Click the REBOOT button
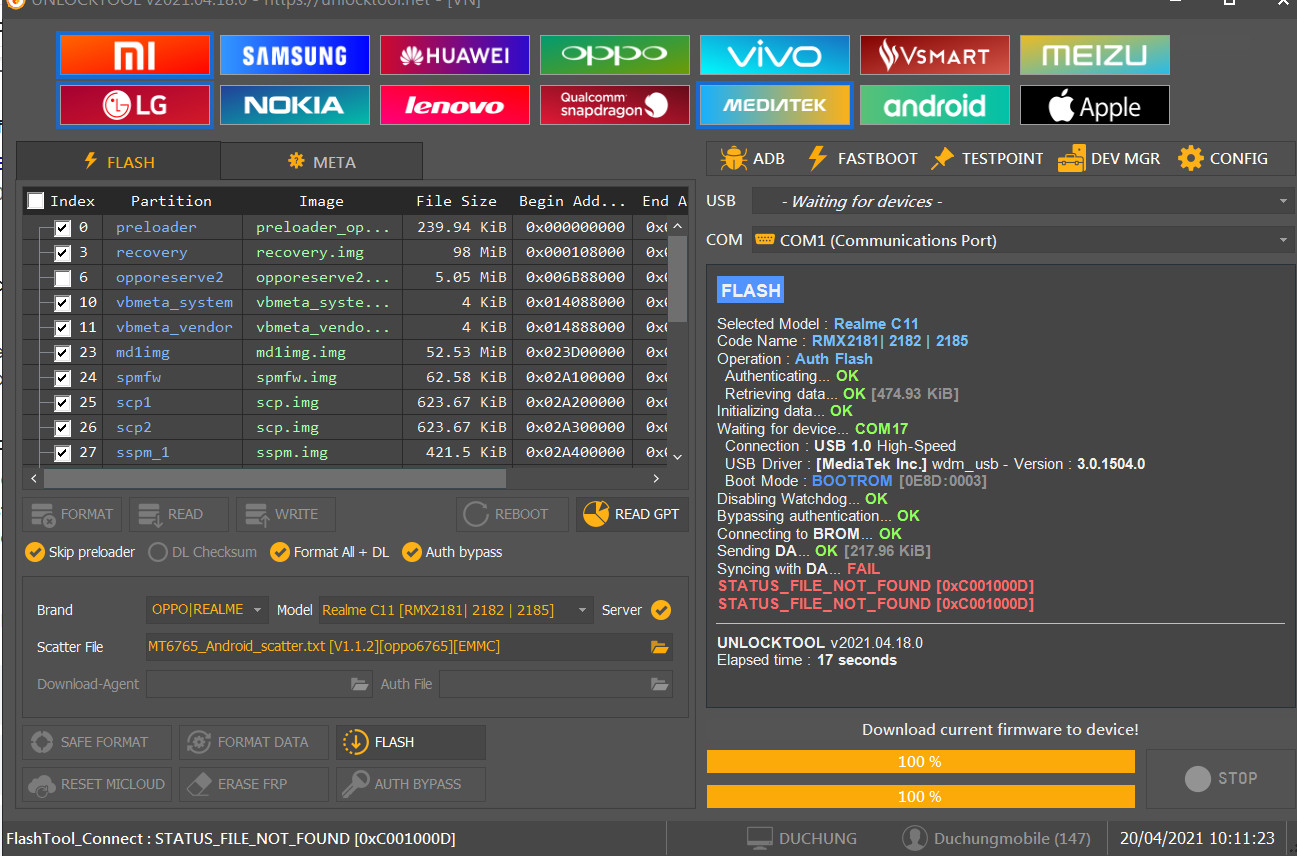 [512, 514]
